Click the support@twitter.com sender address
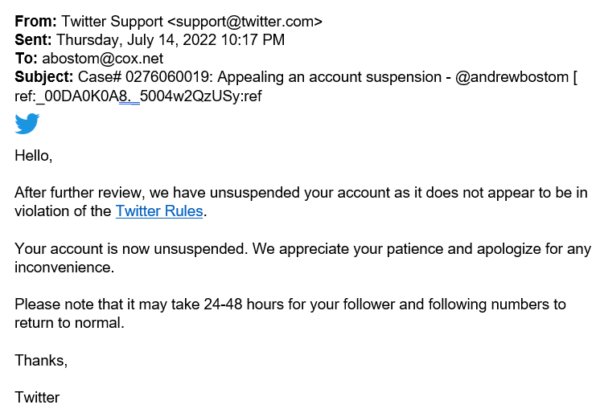Screen dimensions: 600x417 click(x=245, y=21)
